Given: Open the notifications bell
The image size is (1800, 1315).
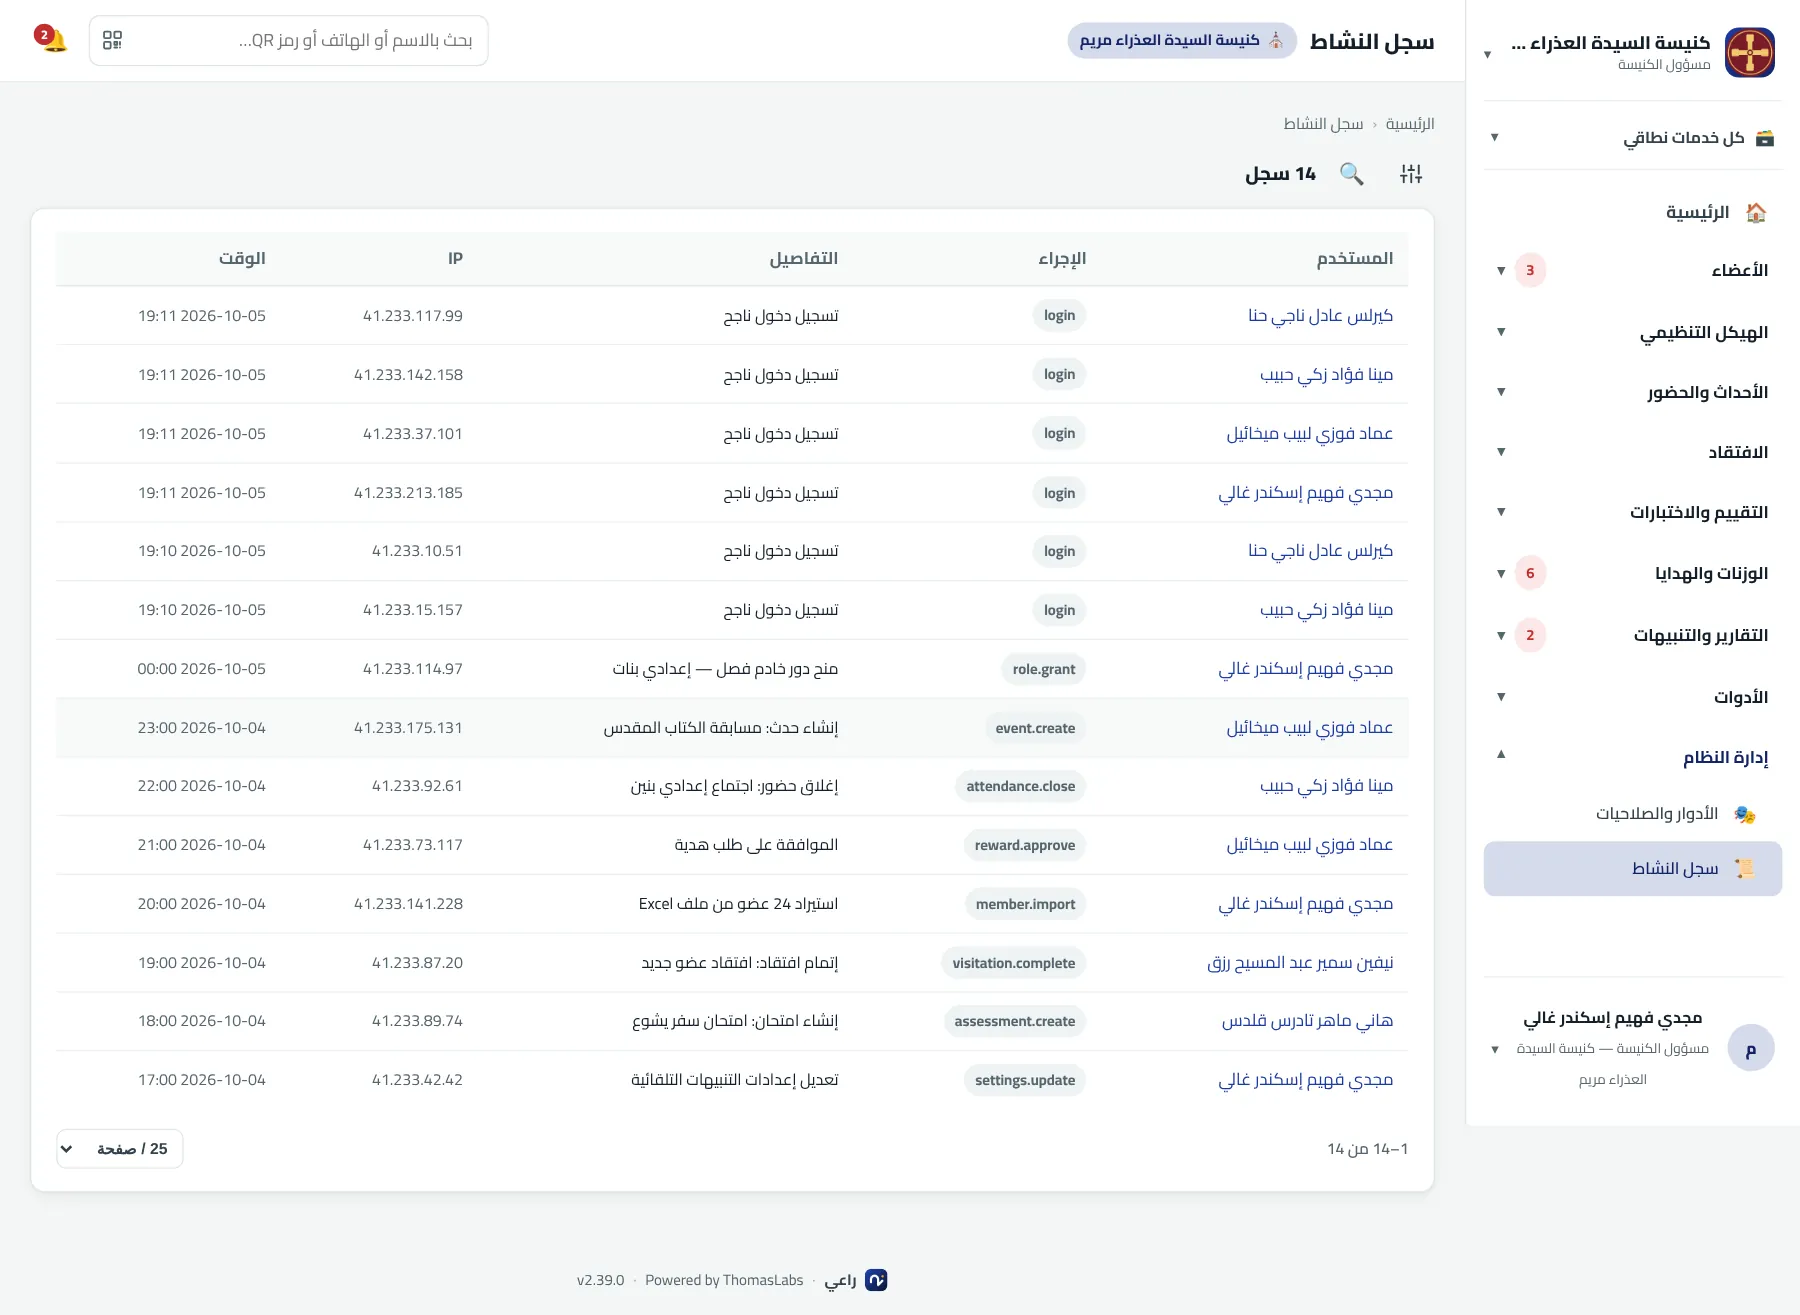Looking at the screenshot, I should pyautogui.click(x=52, y=40).
